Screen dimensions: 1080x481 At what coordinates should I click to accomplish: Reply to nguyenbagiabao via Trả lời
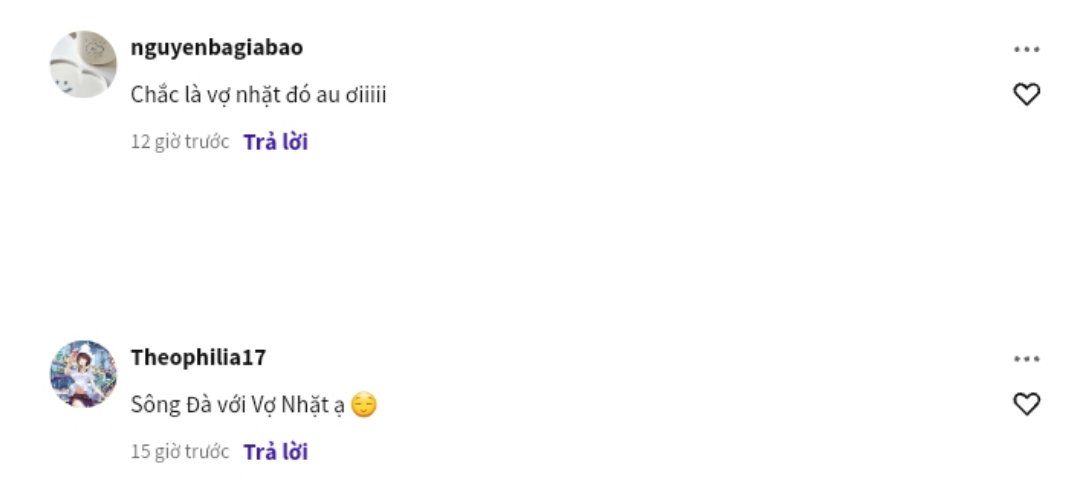pos(276,142)
